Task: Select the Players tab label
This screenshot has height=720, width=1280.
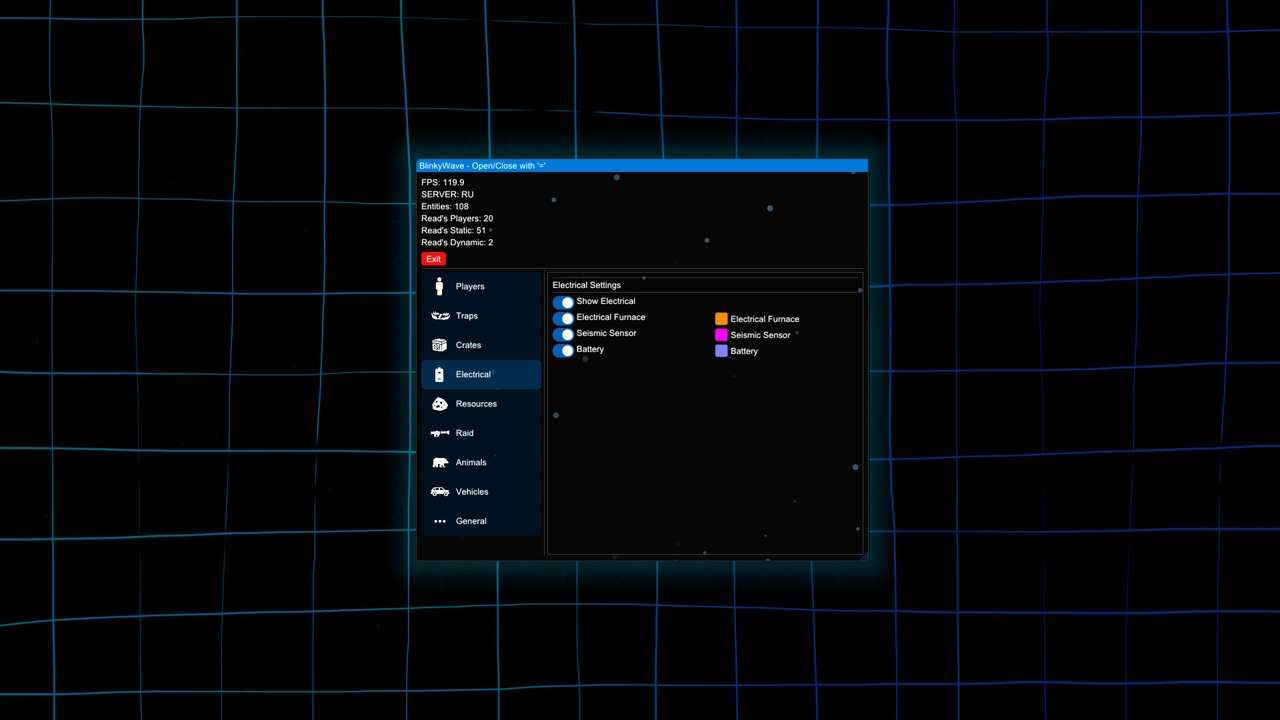Action: click(470, 287)
